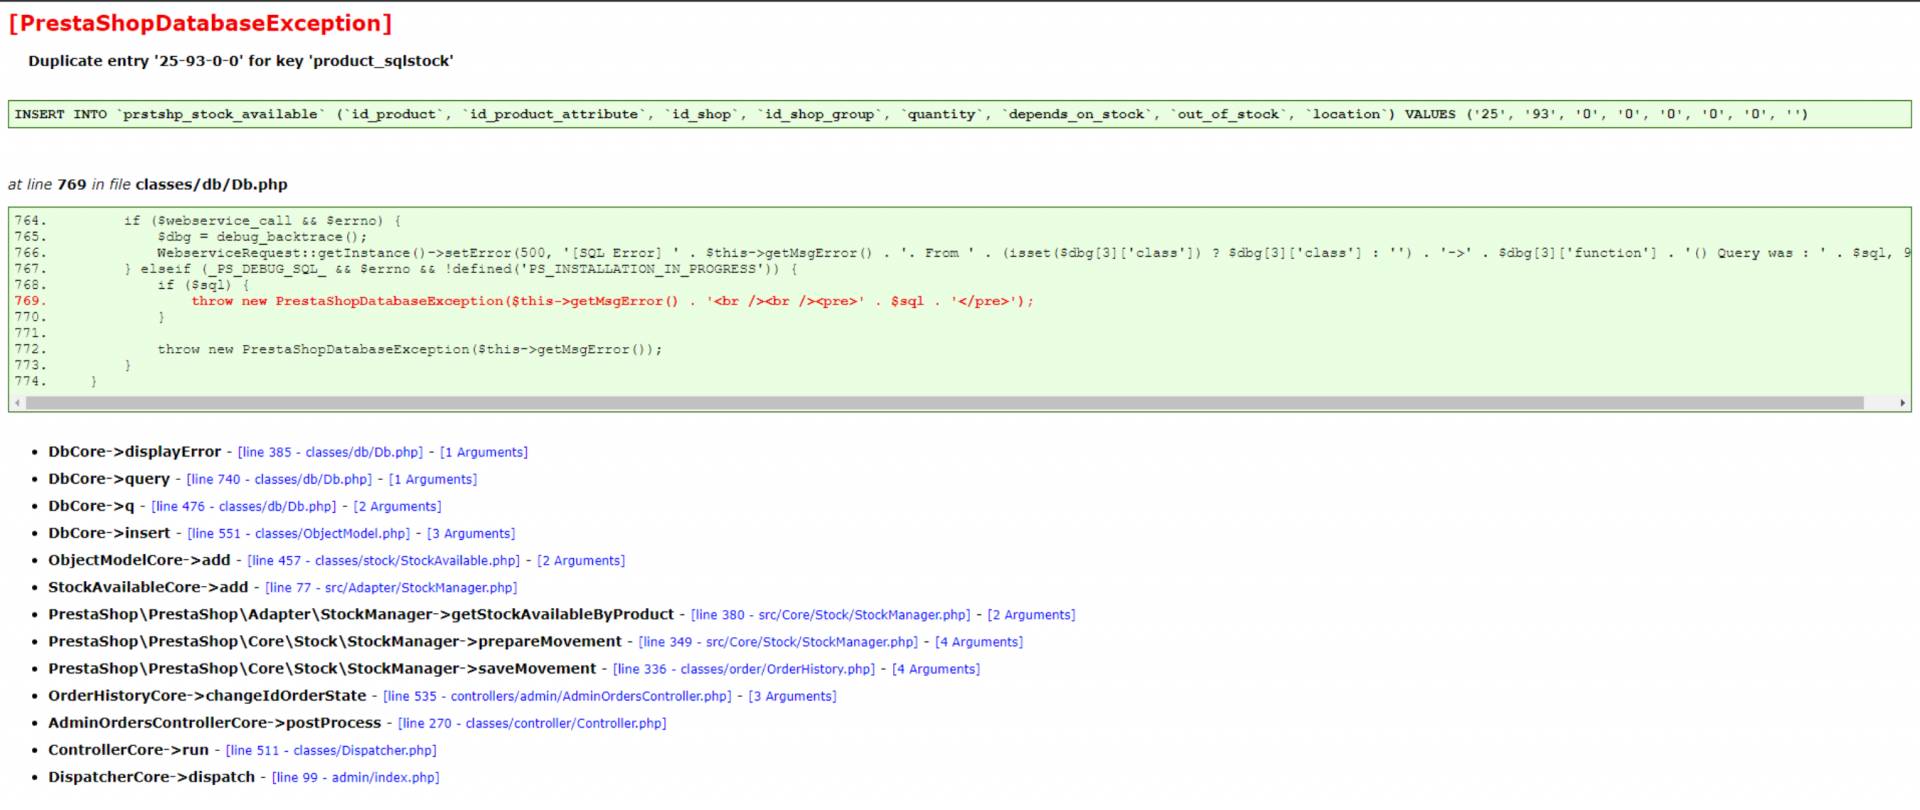This screenshot has height=810, width=1920.
Task: Expand 2 Arguments for getStockAvailableByProduct
Action: coord(1032,615)
